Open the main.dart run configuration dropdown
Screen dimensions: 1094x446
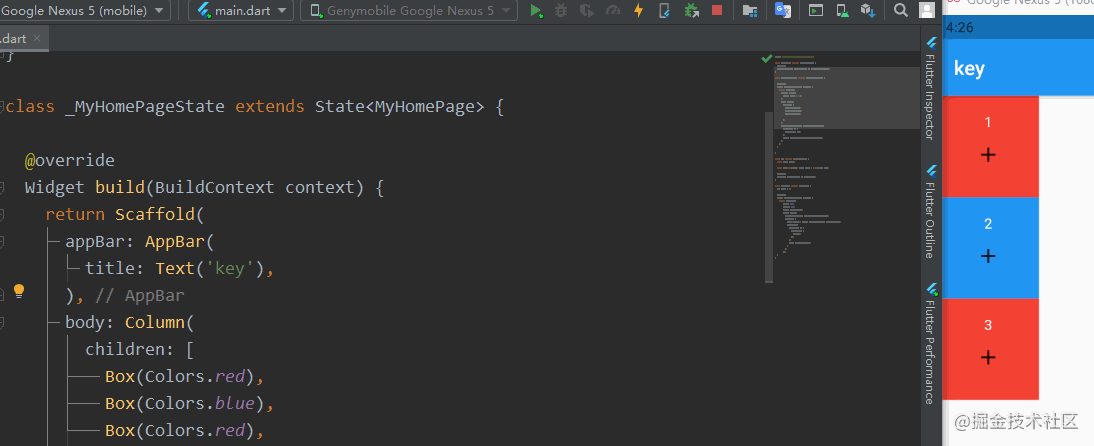[241, 10]
